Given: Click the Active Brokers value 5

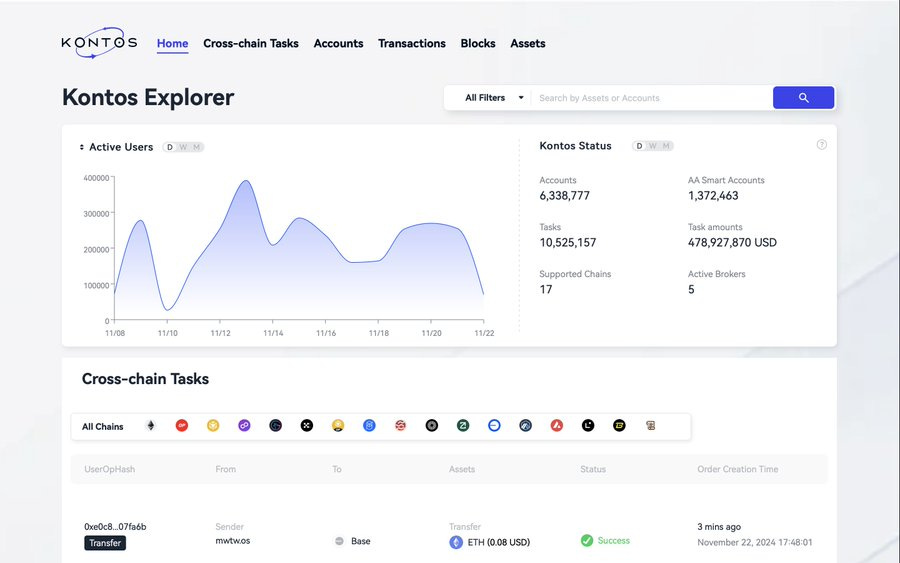Looking at the screenshot, I should pyautogui.click(x=691, y=290).
